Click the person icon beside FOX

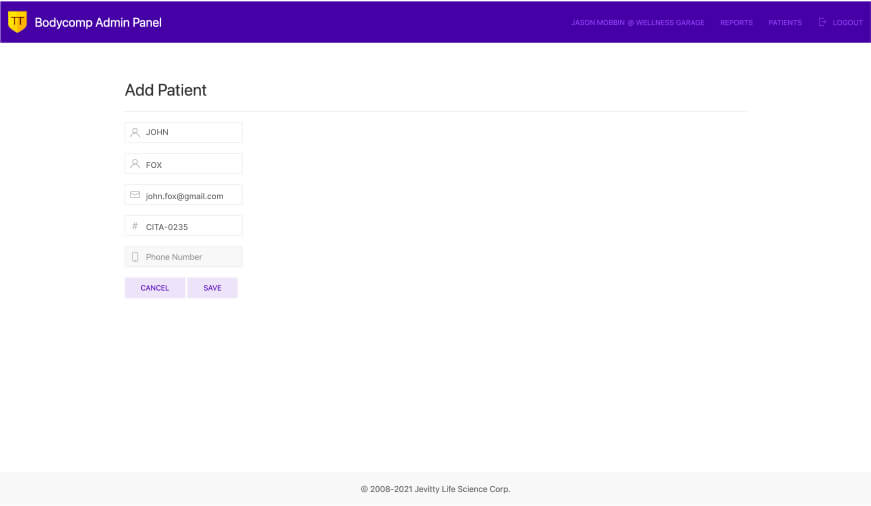point(135,164)
